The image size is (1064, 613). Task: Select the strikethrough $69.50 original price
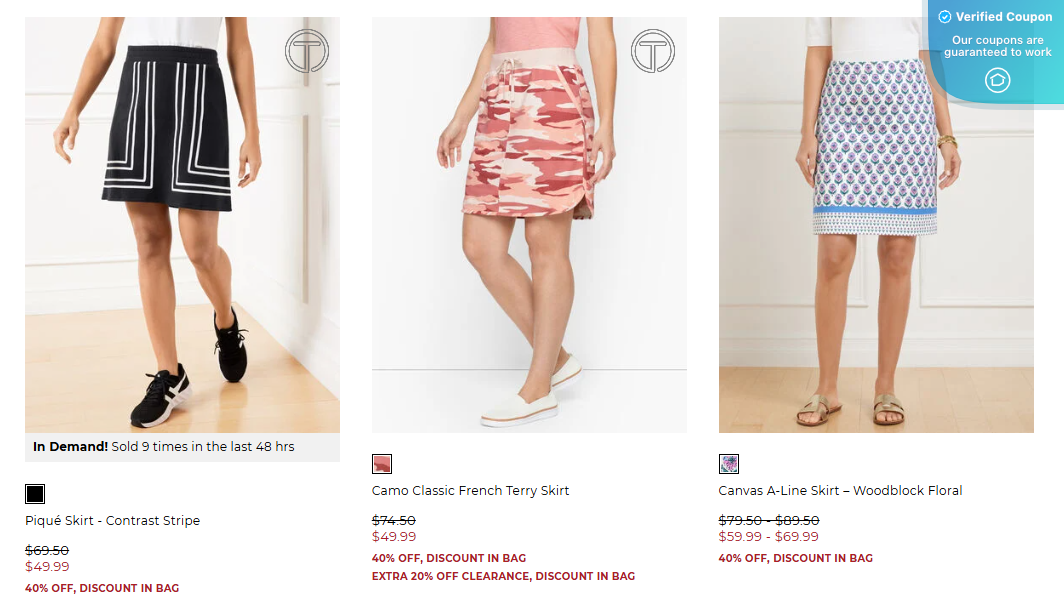pyautogui.click(x=45, y=550)
